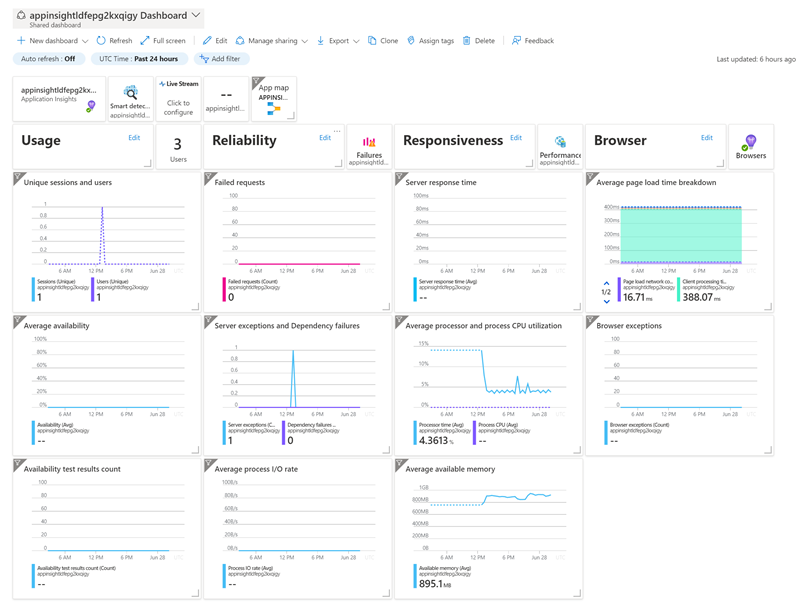This screenshot has height=605, width=800.
Task: Click filter icon on Average available memory tile
Action: [x=401, y=465]
